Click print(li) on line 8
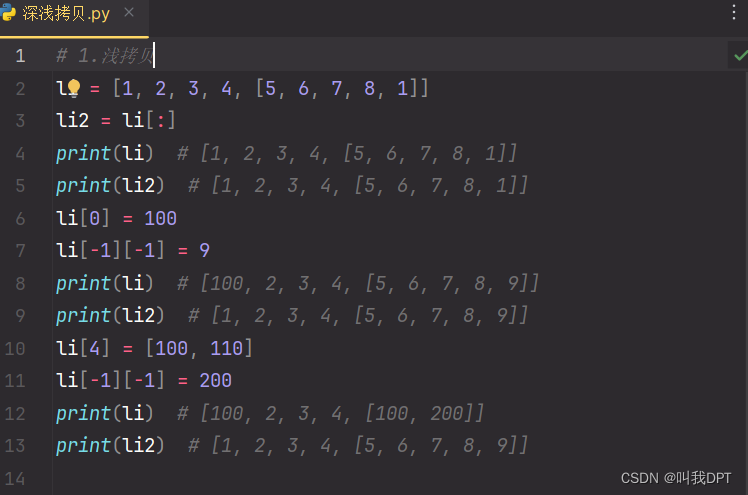748x495 pixels. click(104, 283)
